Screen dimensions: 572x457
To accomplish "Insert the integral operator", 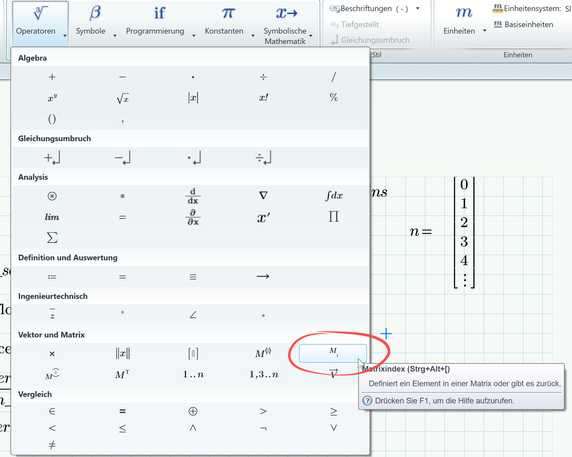I will [334, 196].
